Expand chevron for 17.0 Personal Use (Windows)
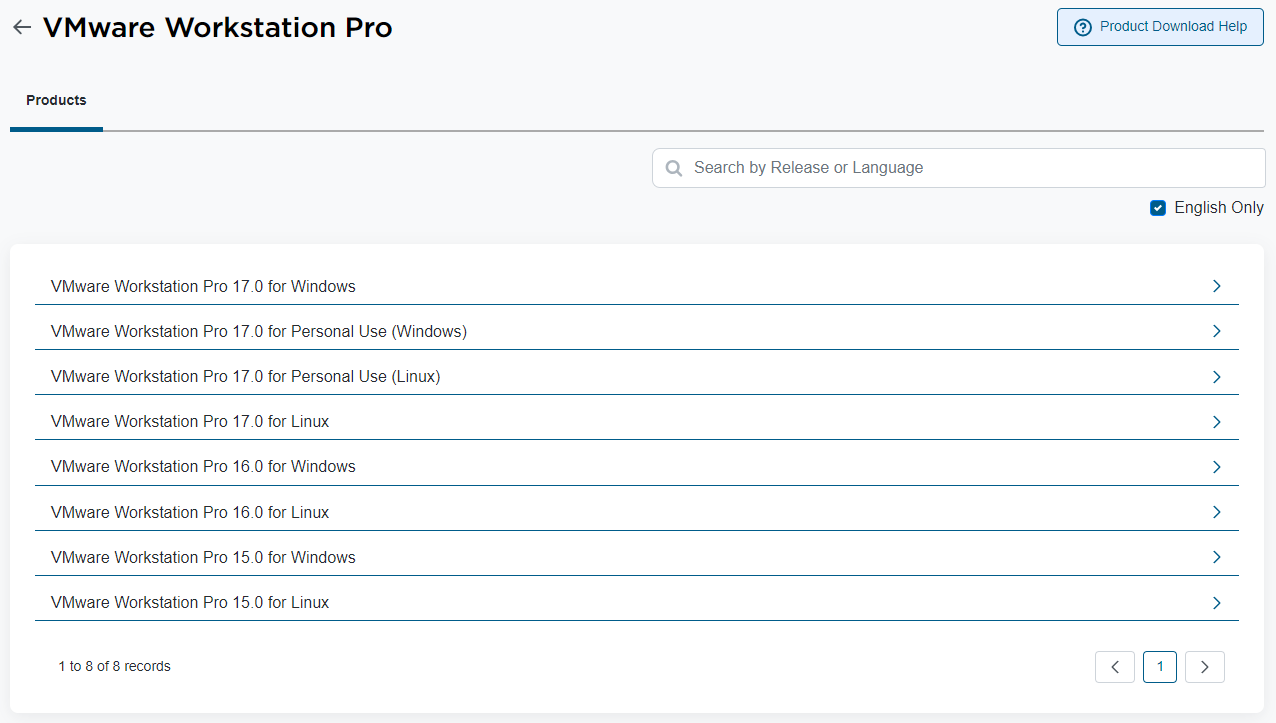1276x723 pixels. [x=1217, y=331]
